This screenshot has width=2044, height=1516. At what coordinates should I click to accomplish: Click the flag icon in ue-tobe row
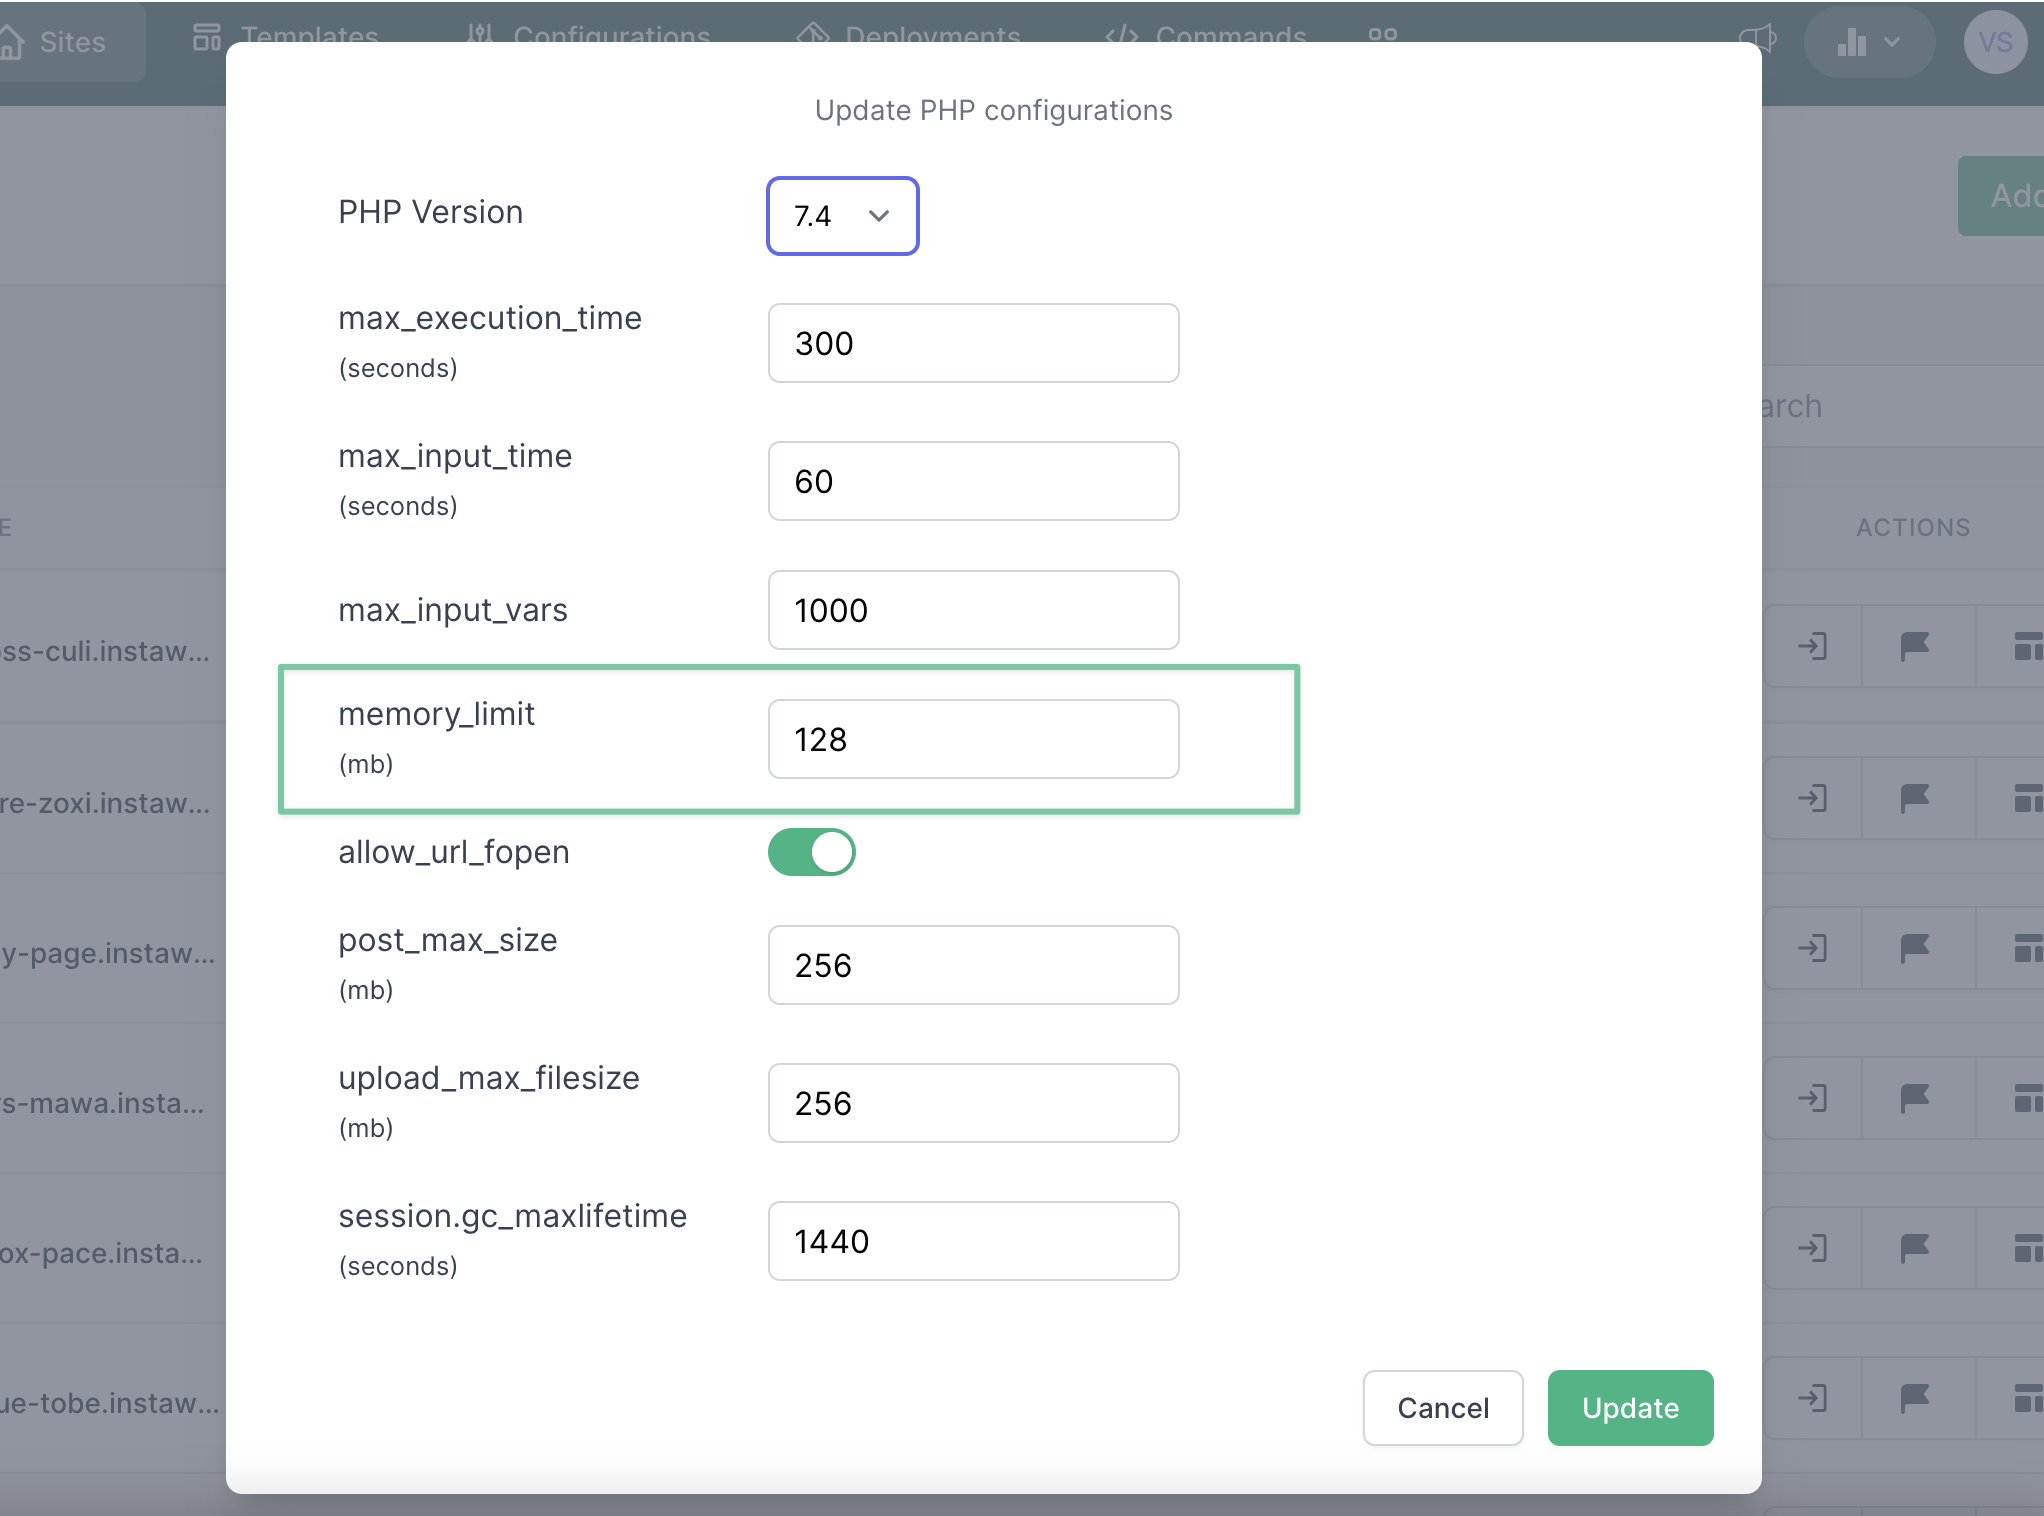pyautogui.click(x=1914, y=1398)
